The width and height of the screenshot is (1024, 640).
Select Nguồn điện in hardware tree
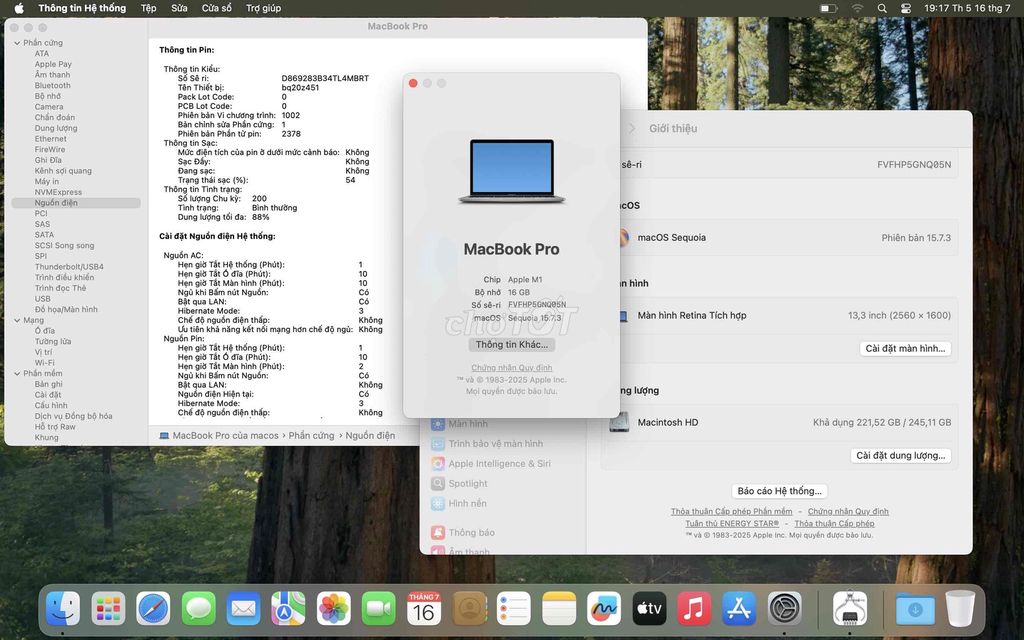76,202
